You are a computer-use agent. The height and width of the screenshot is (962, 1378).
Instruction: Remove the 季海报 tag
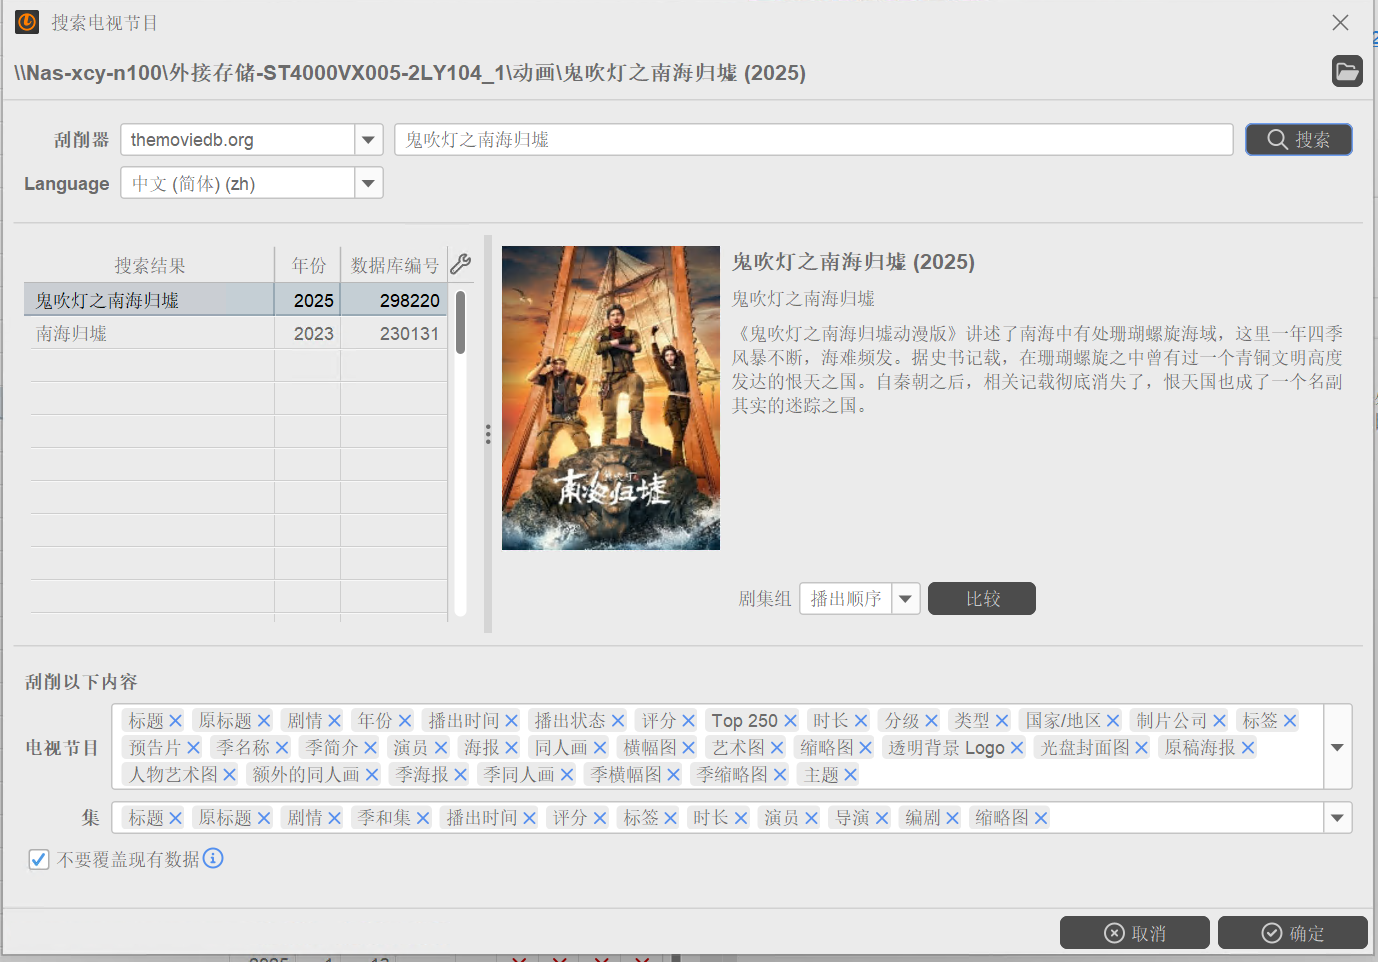click(460, 774)
